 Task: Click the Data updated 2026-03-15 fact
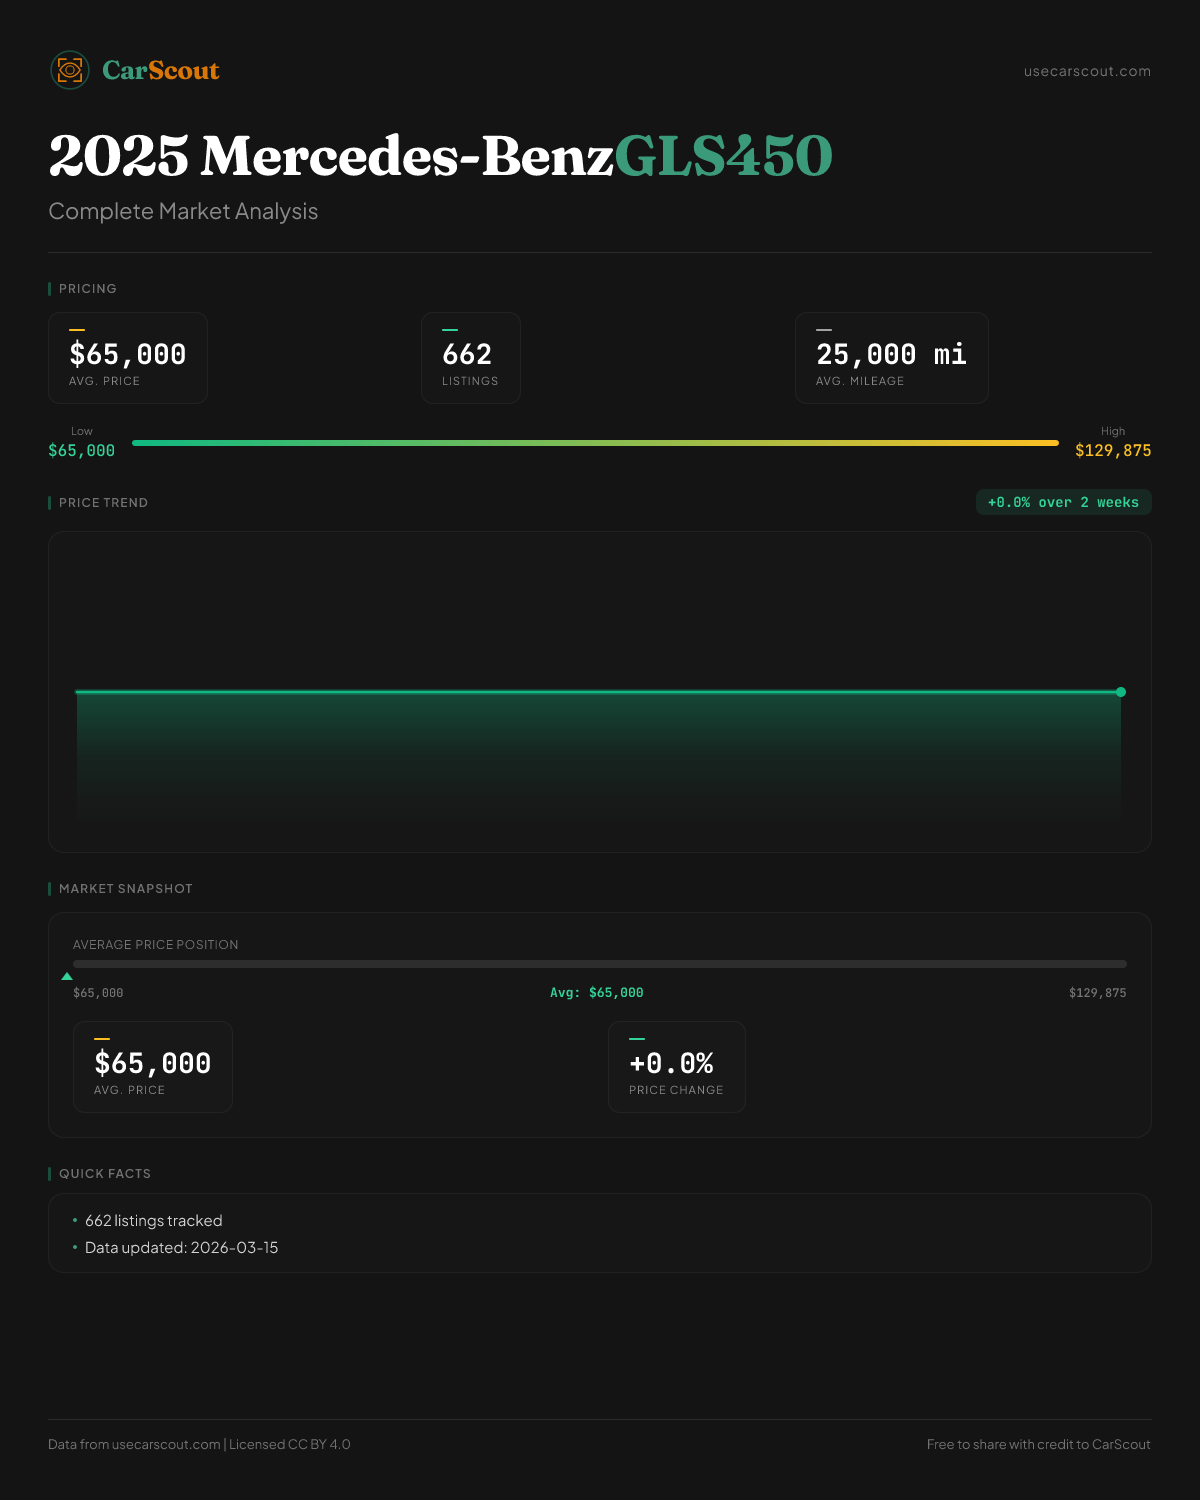181,1248
